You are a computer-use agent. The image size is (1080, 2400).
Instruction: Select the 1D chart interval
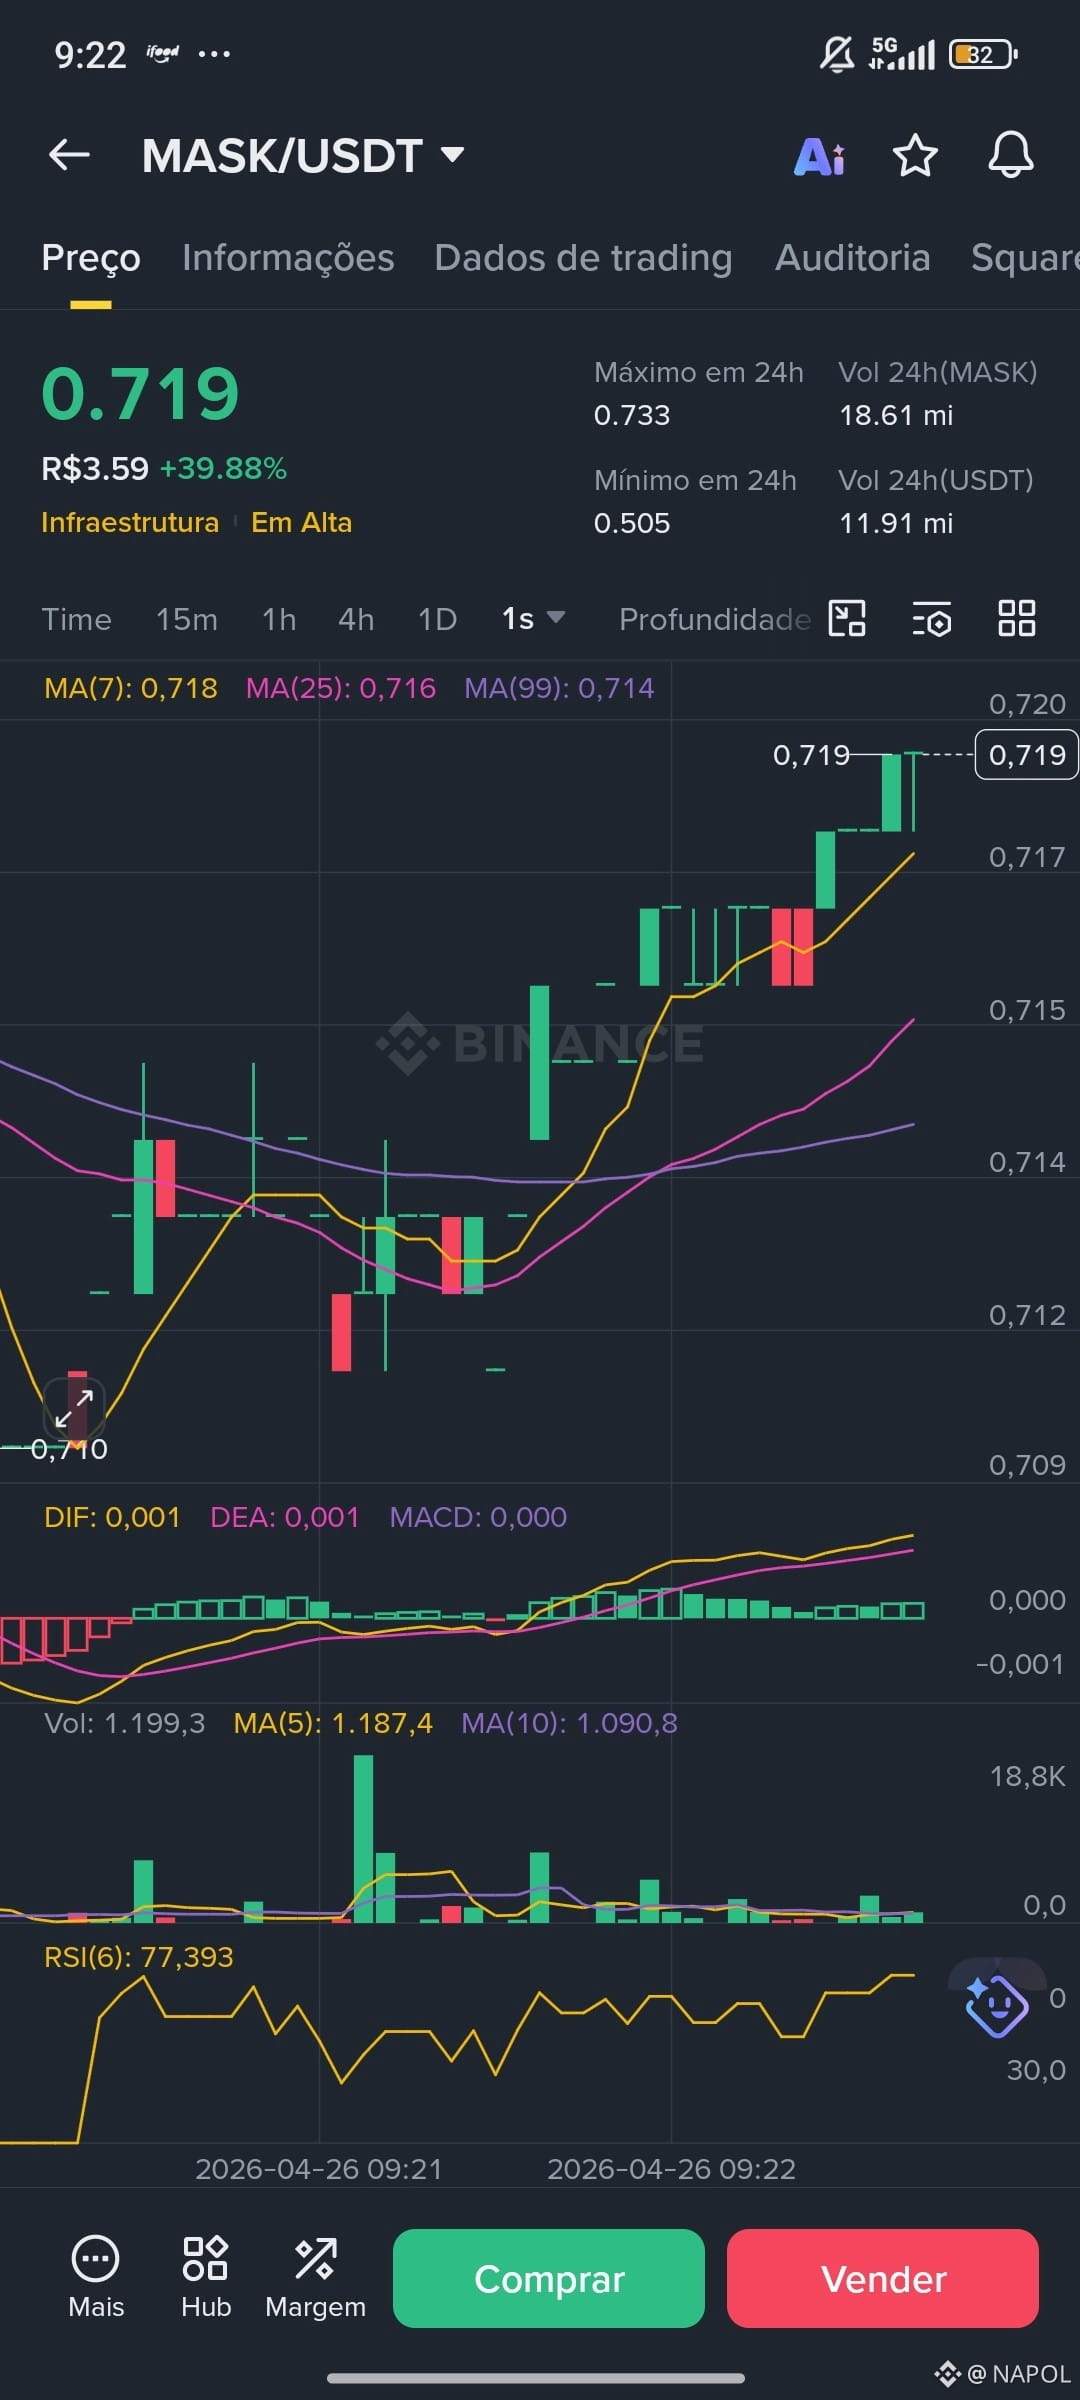point(437,619)
